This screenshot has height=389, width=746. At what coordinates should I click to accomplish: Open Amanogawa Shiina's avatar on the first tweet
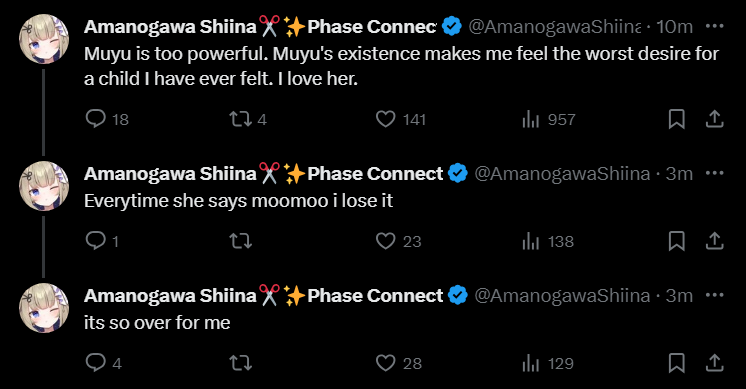point(44,39)
